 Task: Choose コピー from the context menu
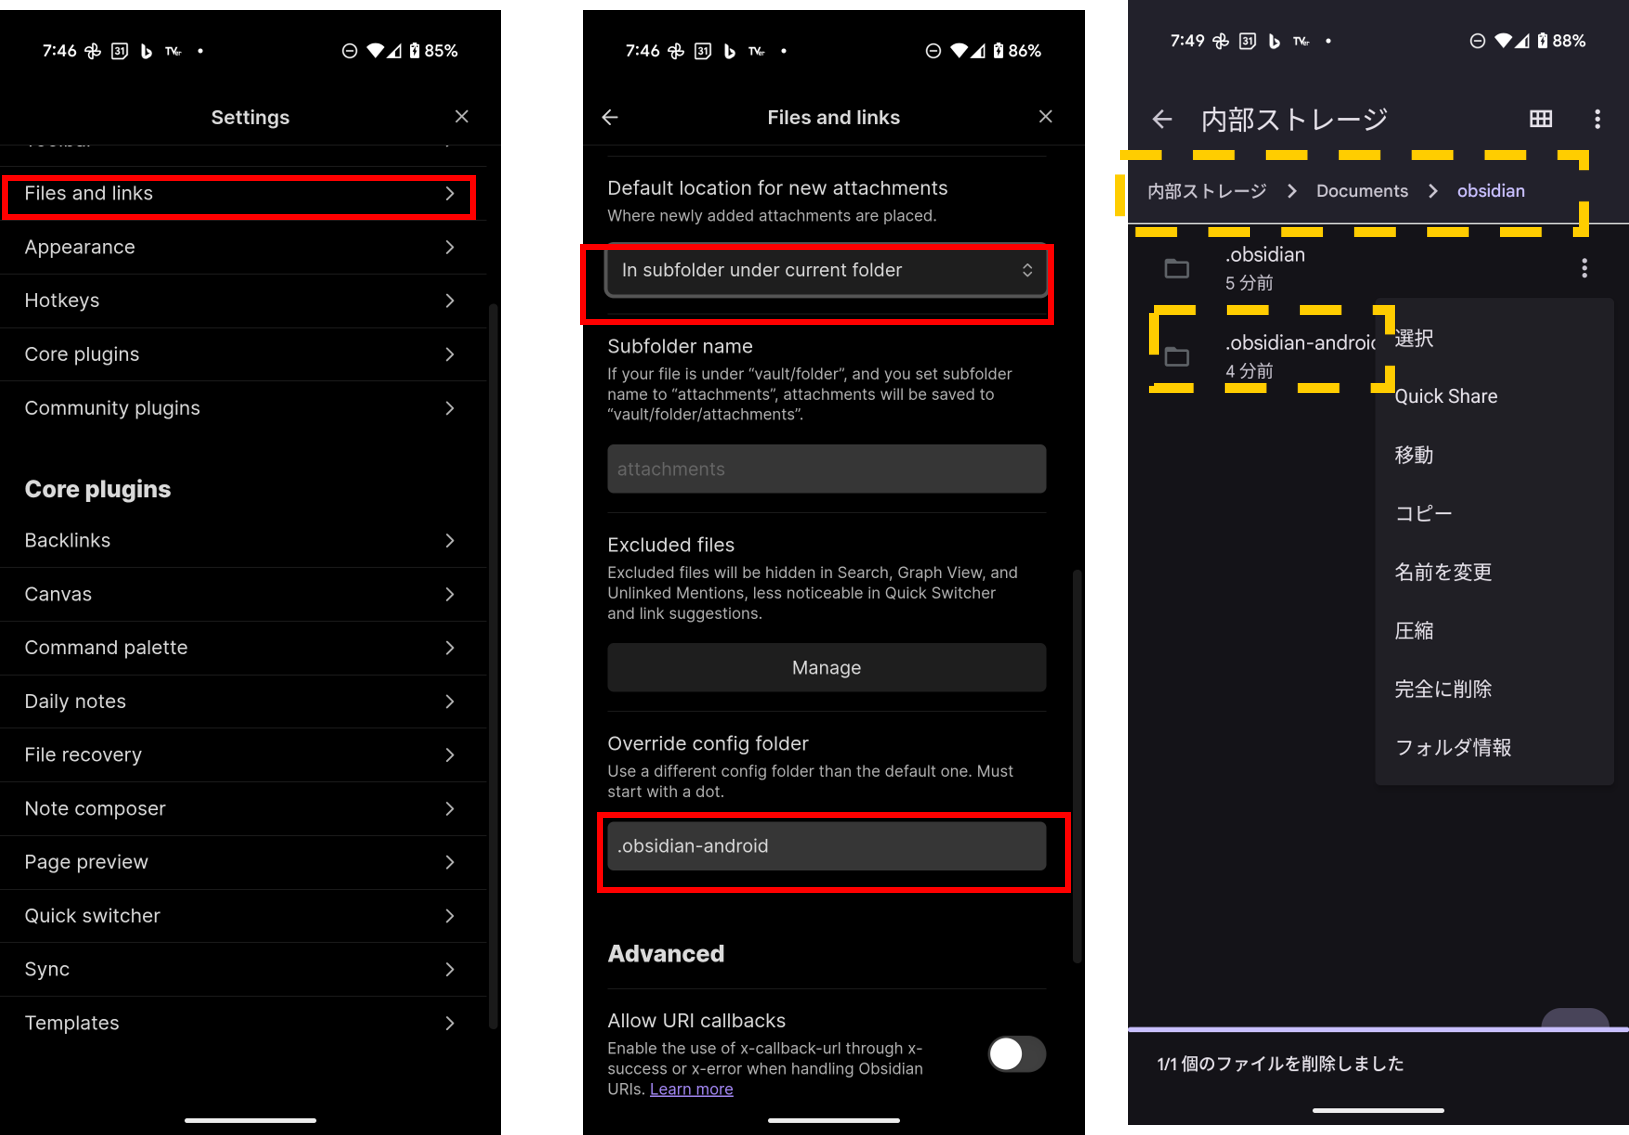1494,513
